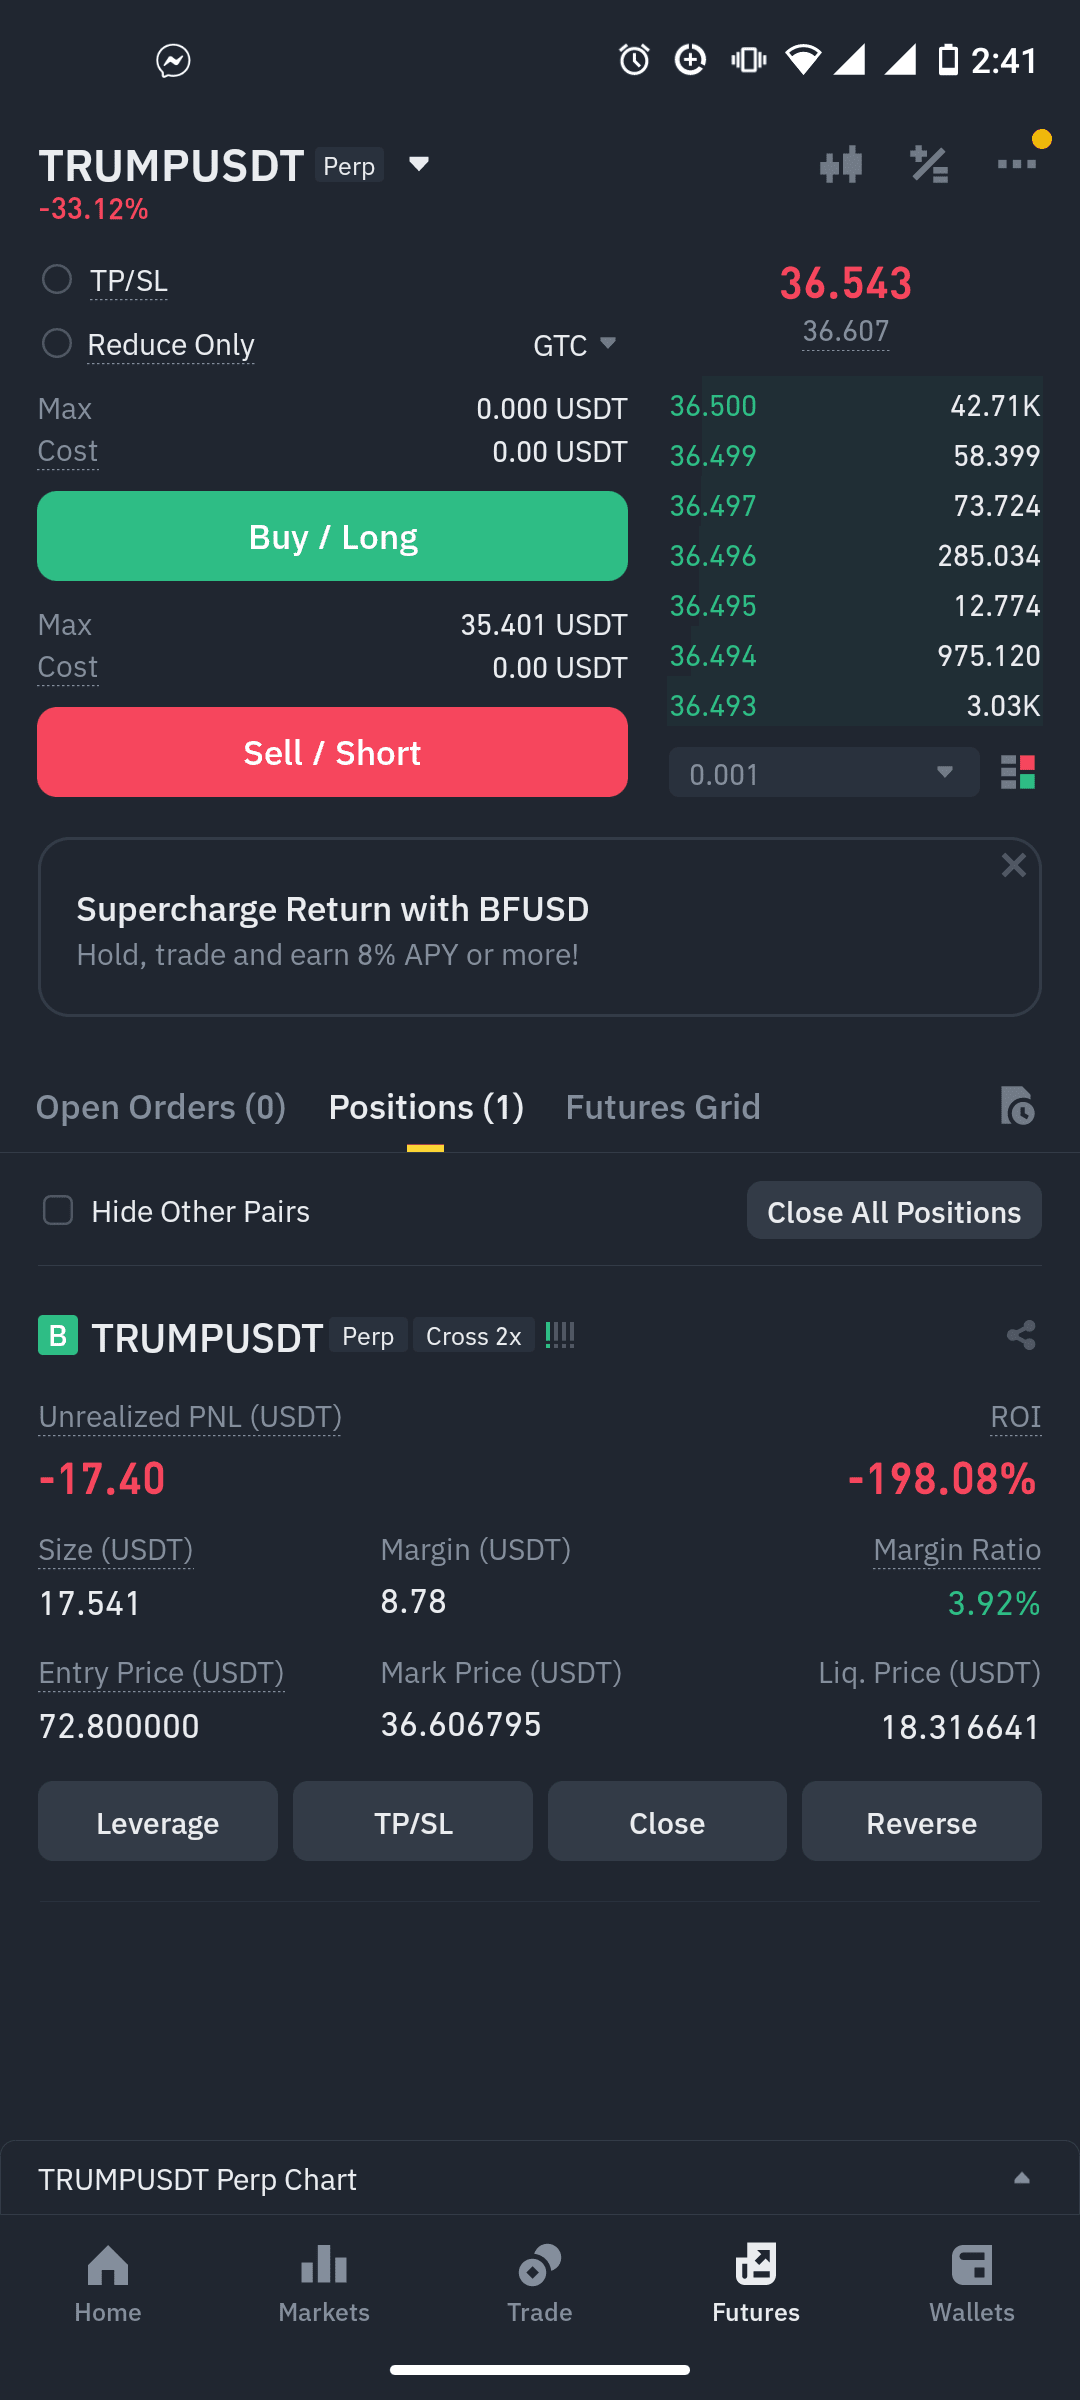Enable the TP/SL radio option
The height and width of the screenshot is (2400, 1080).
pyautogui.click(x=57, y=279)
